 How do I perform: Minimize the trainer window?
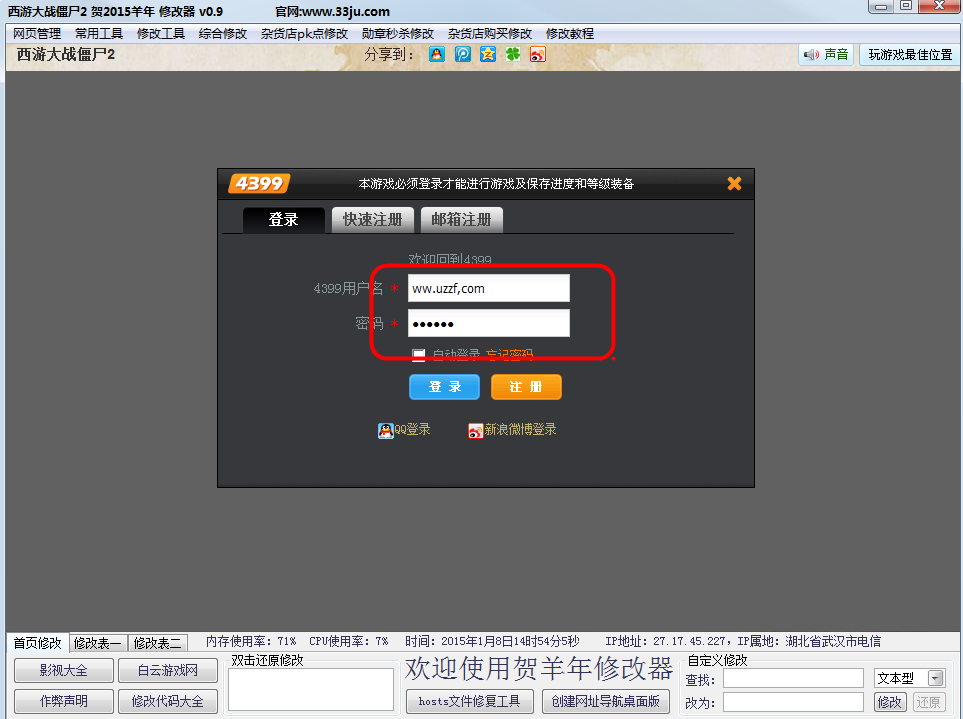point(881,6)
